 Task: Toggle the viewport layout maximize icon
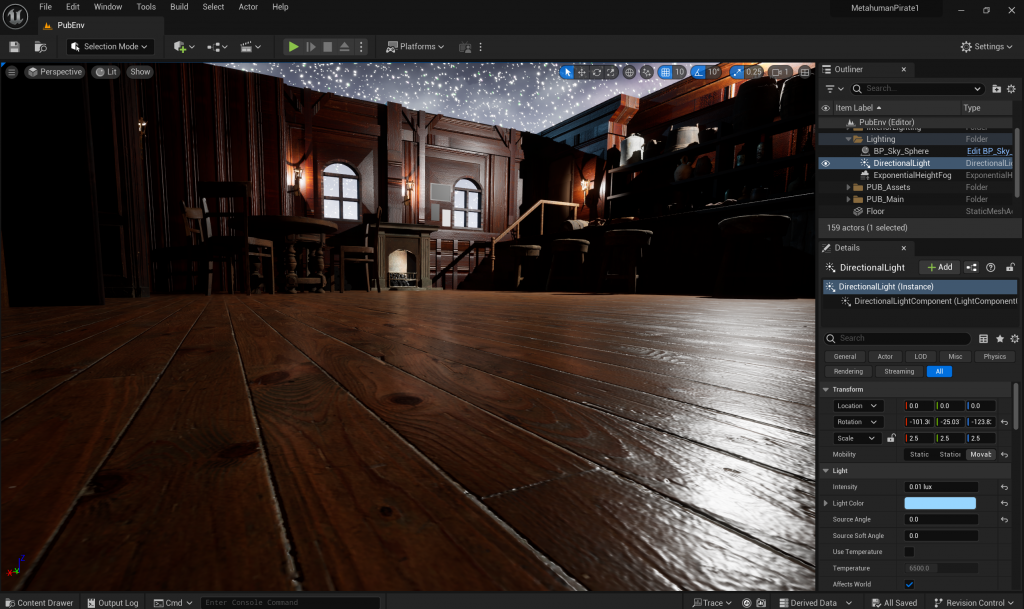click(805, 72)
